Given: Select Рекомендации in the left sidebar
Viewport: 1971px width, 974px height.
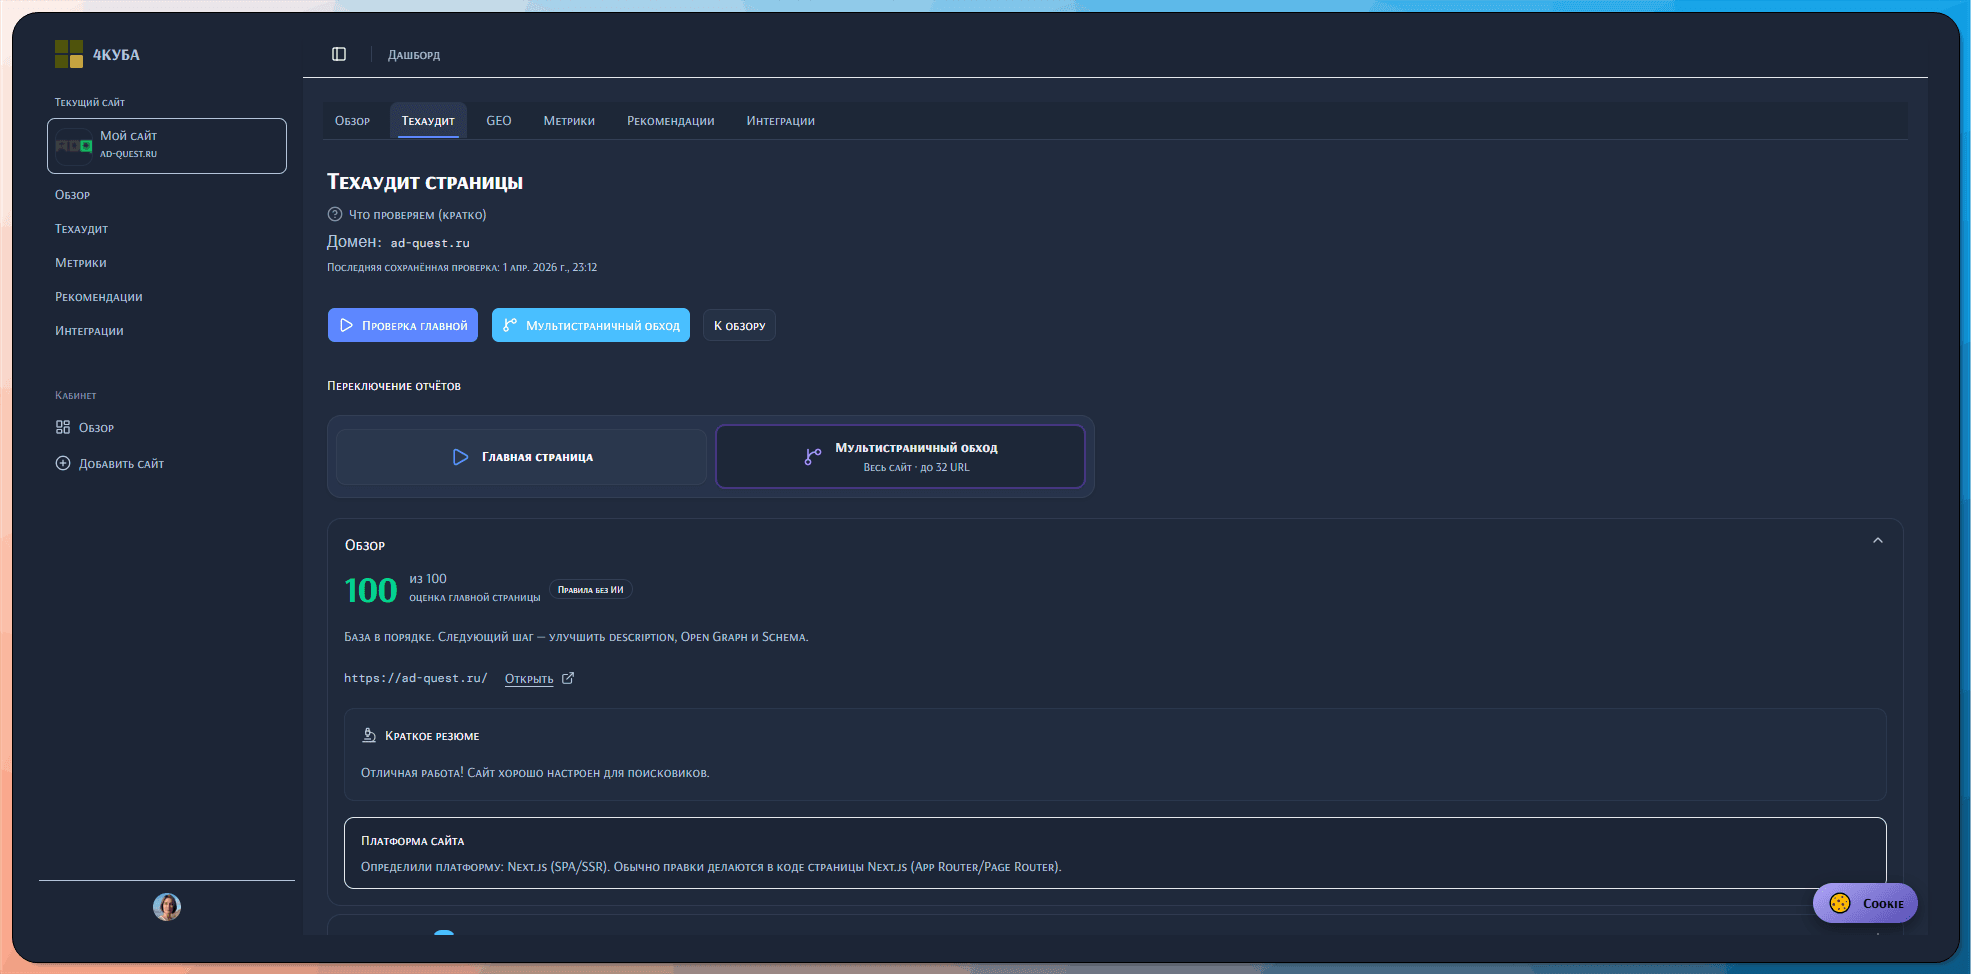Looking at the screenshot, I should coord(98,297).
